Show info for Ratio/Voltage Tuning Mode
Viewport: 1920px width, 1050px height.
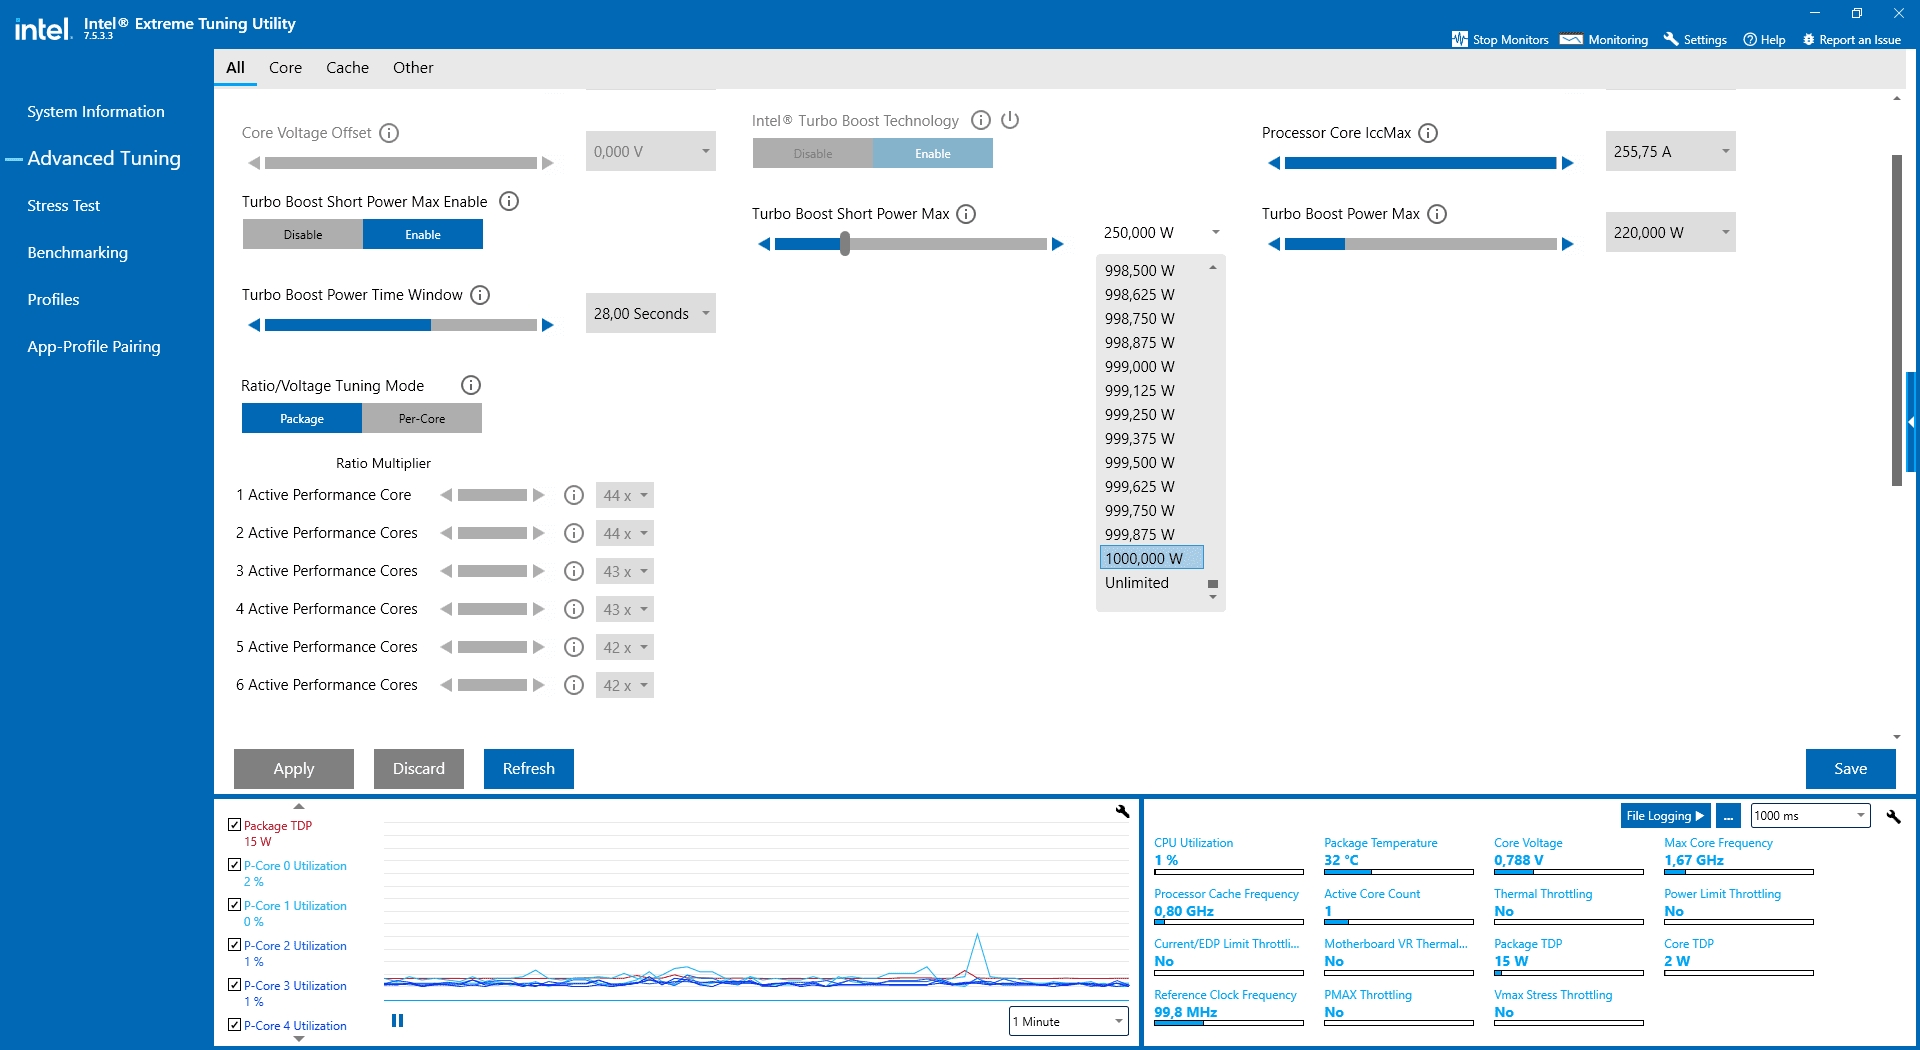[471, 385]
